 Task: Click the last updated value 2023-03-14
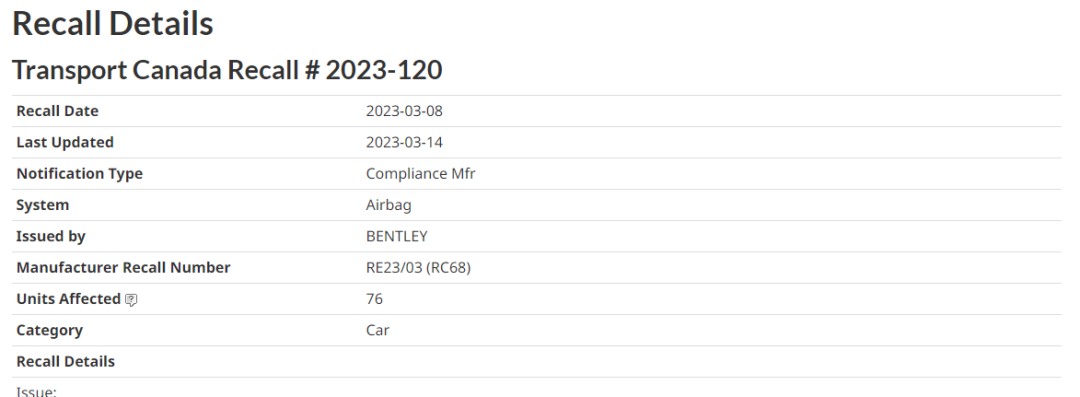click(404, 143)
